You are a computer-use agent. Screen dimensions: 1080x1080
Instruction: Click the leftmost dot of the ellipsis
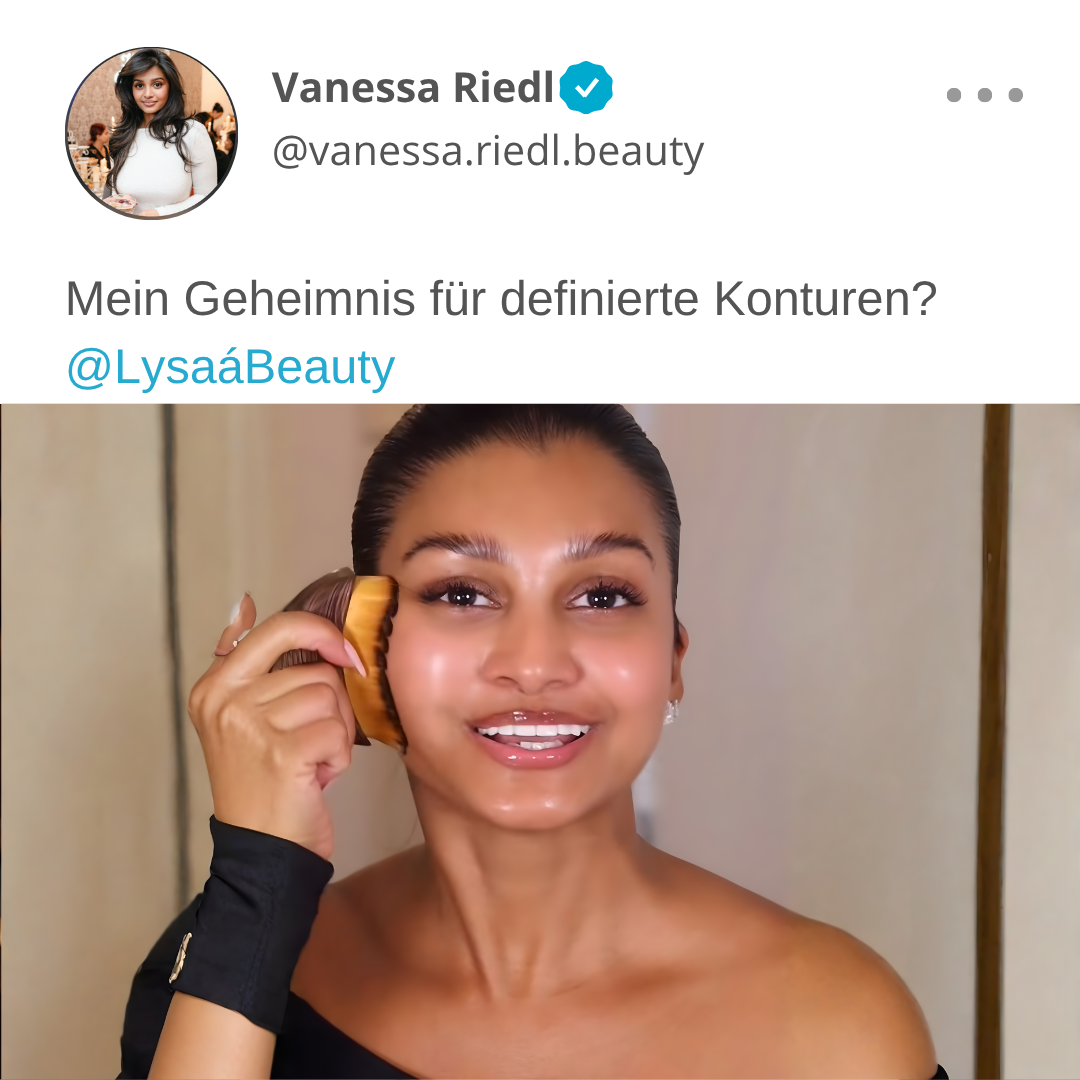tap(954, 95)
